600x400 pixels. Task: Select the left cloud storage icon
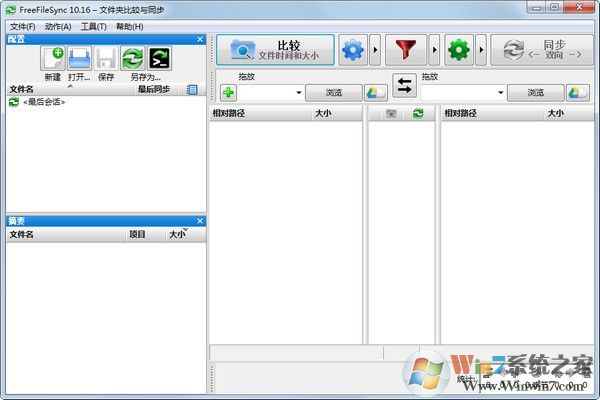tap(376, 93)
